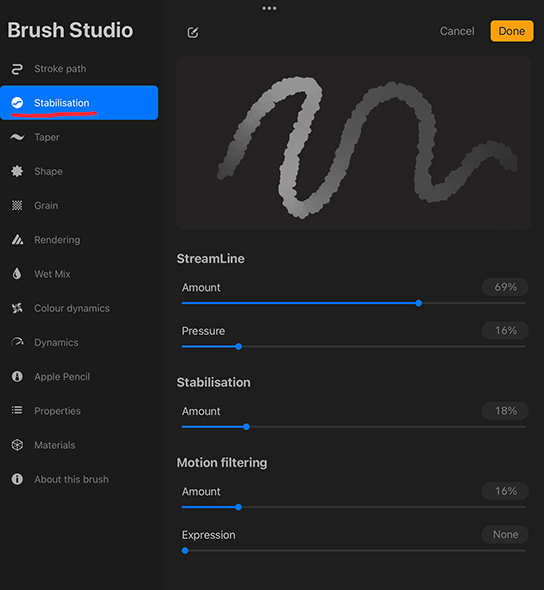Click the StreamLine Pressure 16% value

pyautogui.click(x=505, y=331)
